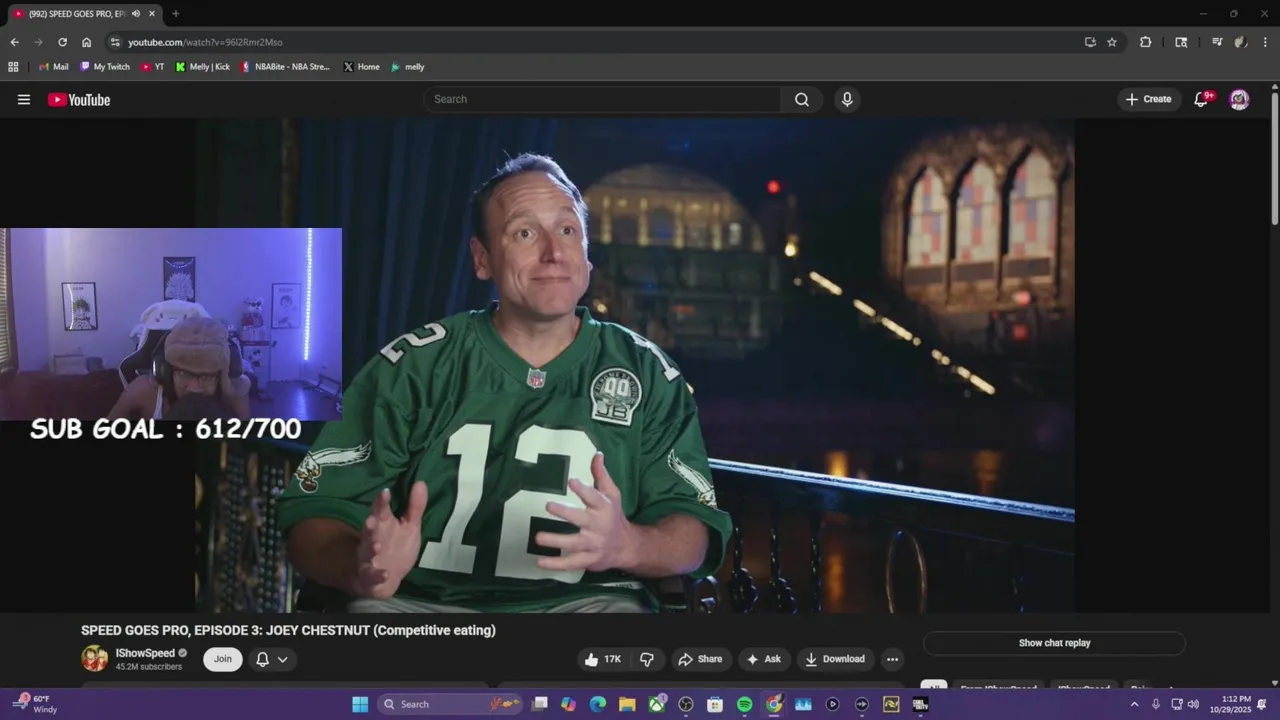Viewport: 1280px width, 720px height.
Task: Open Spotify from taskbar
Action: click(x=744, y=704)
